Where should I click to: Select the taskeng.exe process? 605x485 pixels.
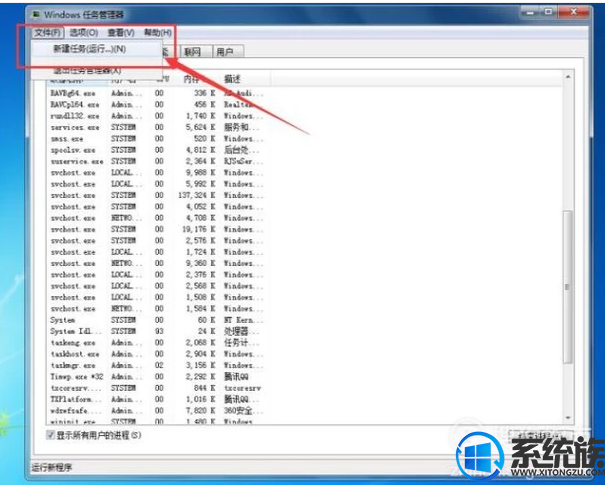pos(157,343)
